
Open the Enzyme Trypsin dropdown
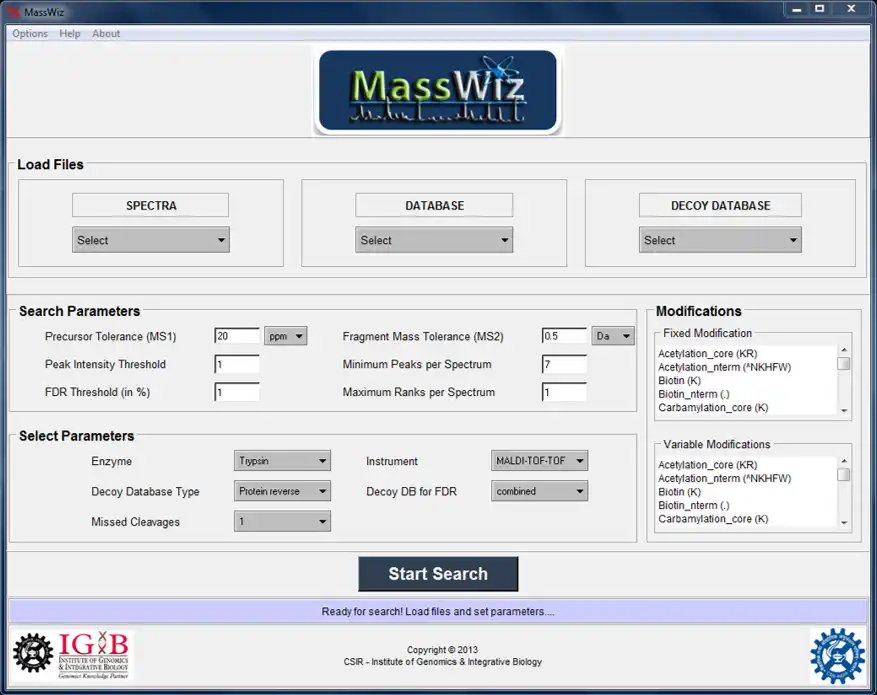[x=282, y=461]
